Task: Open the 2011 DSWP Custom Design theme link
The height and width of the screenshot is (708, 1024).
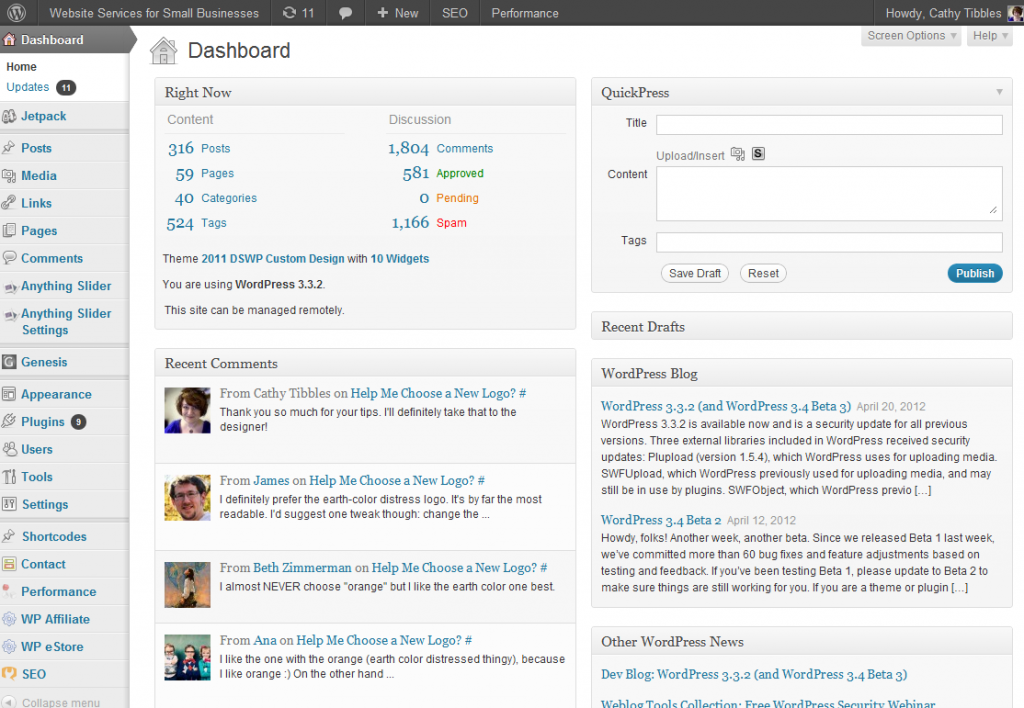Action: [x=272, y=259]
